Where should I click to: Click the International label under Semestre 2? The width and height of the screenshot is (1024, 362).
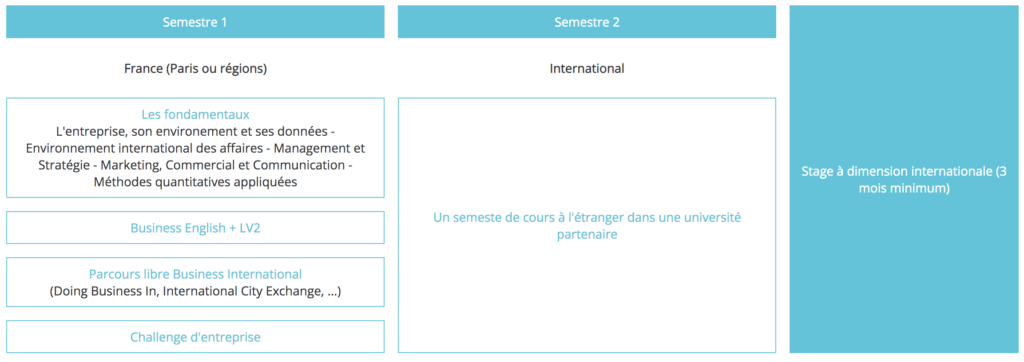coord(586,68)
